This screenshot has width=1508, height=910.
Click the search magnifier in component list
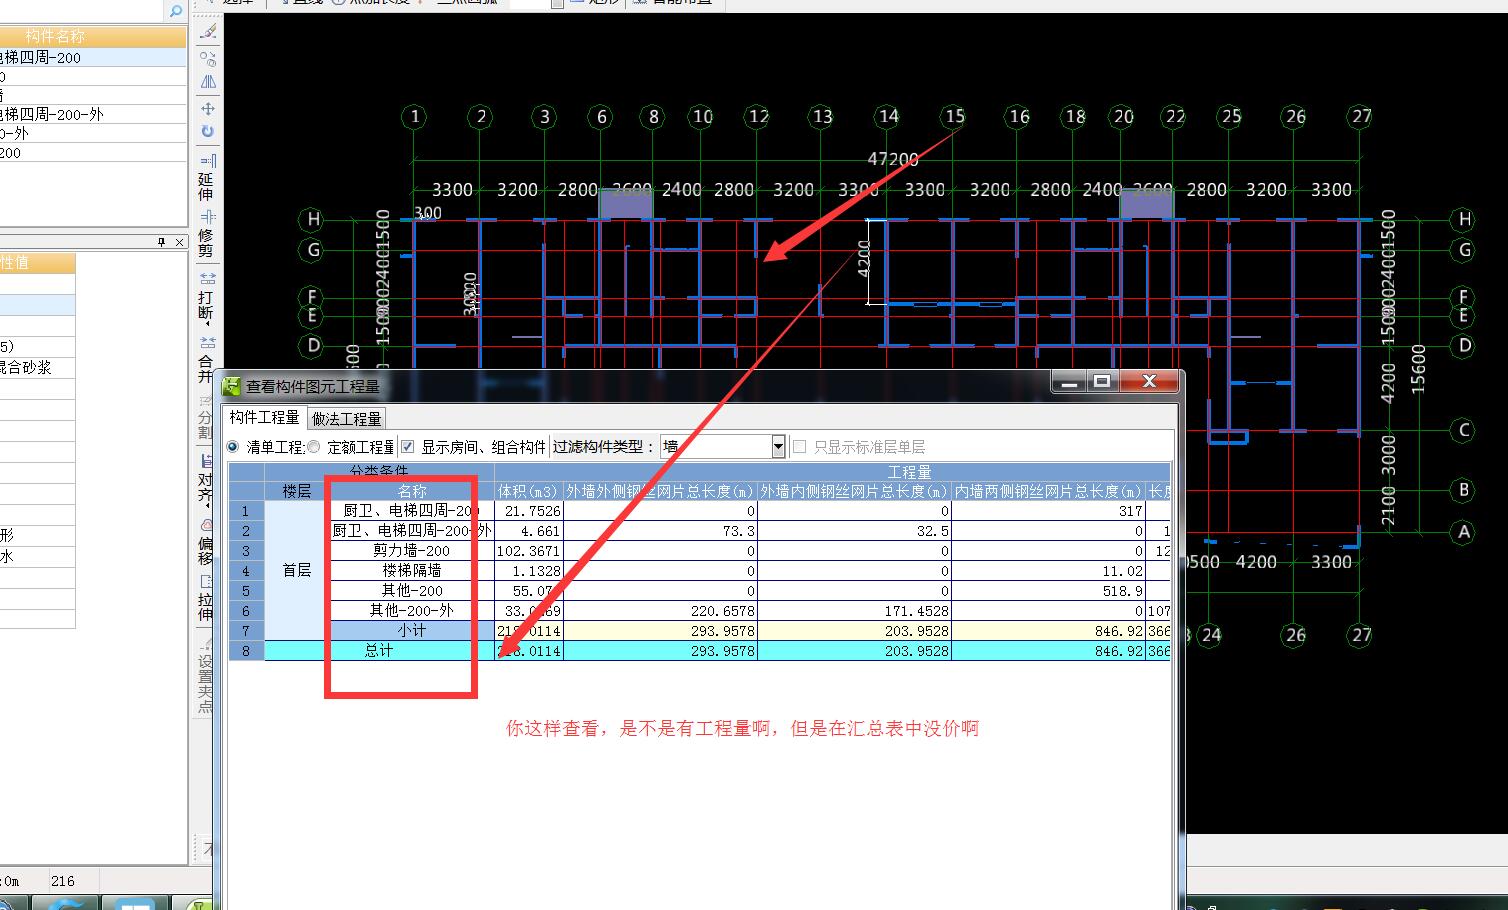point(176,11)
